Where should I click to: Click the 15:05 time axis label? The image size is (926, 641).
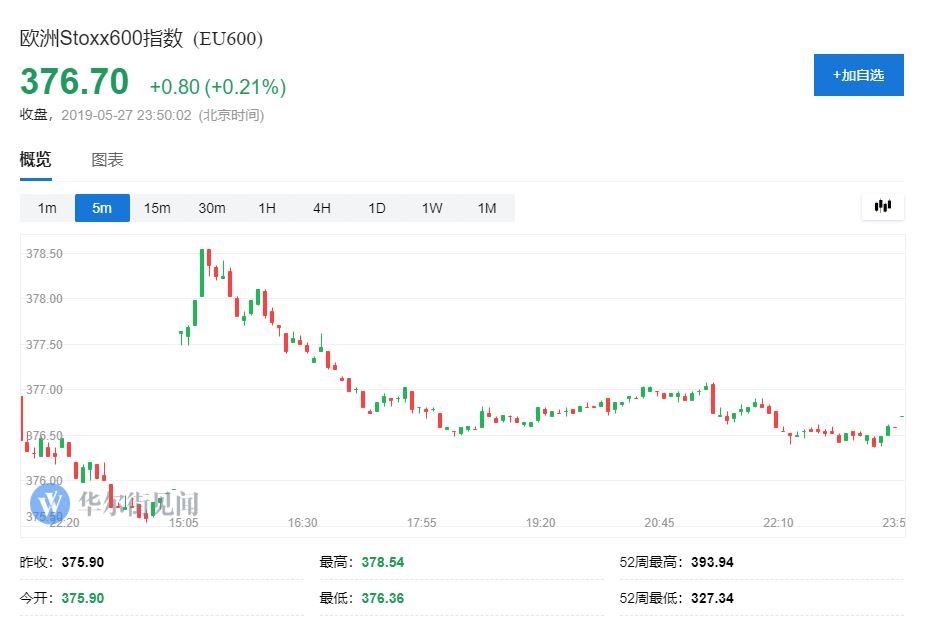184,523
